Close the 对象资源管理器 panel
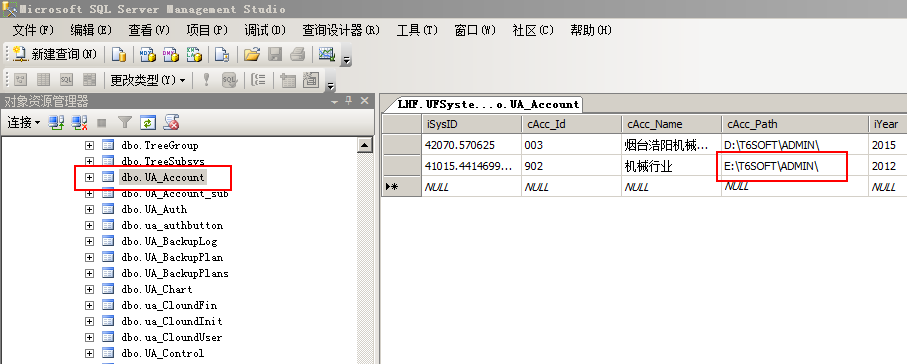This screenshot has height=364, width=907. click(x=364, y=101)
